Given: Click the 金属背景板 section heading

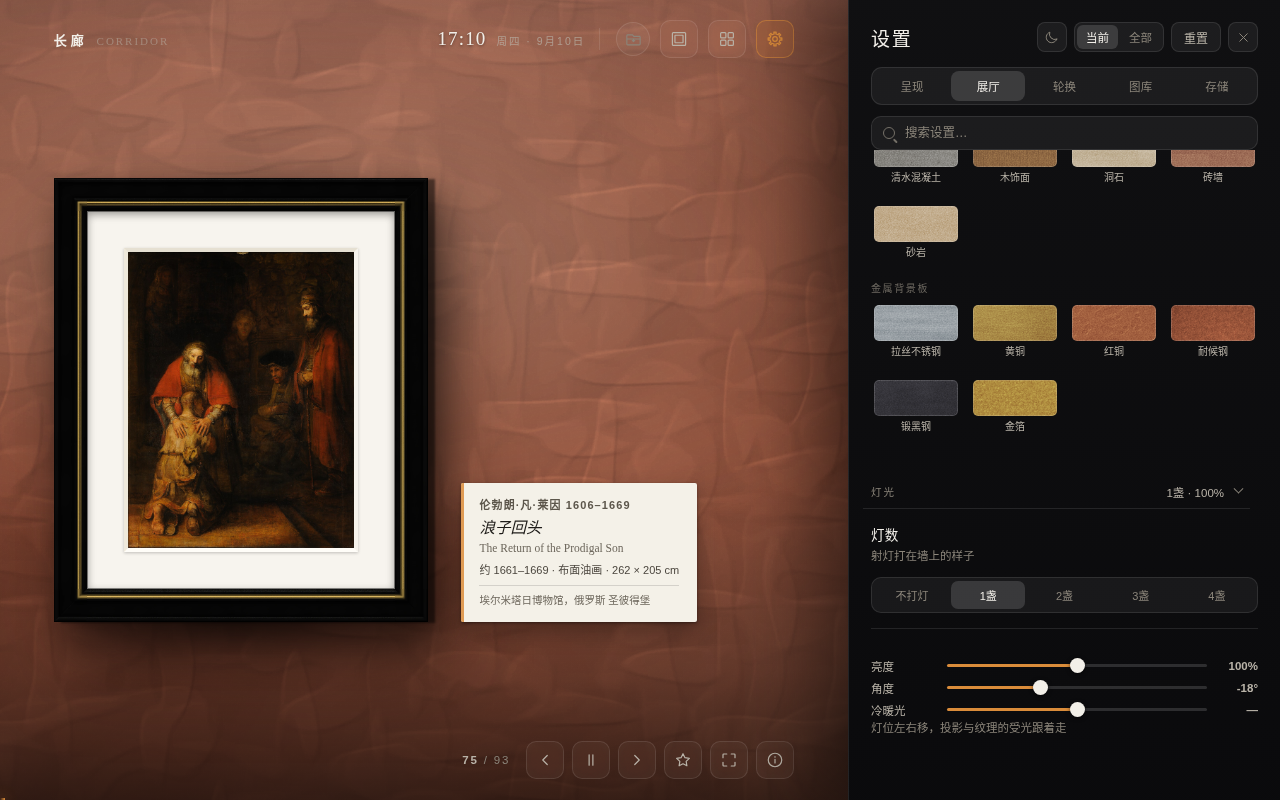Looking at the screenshot, I should pyautogui.click(x=899, y=288).
